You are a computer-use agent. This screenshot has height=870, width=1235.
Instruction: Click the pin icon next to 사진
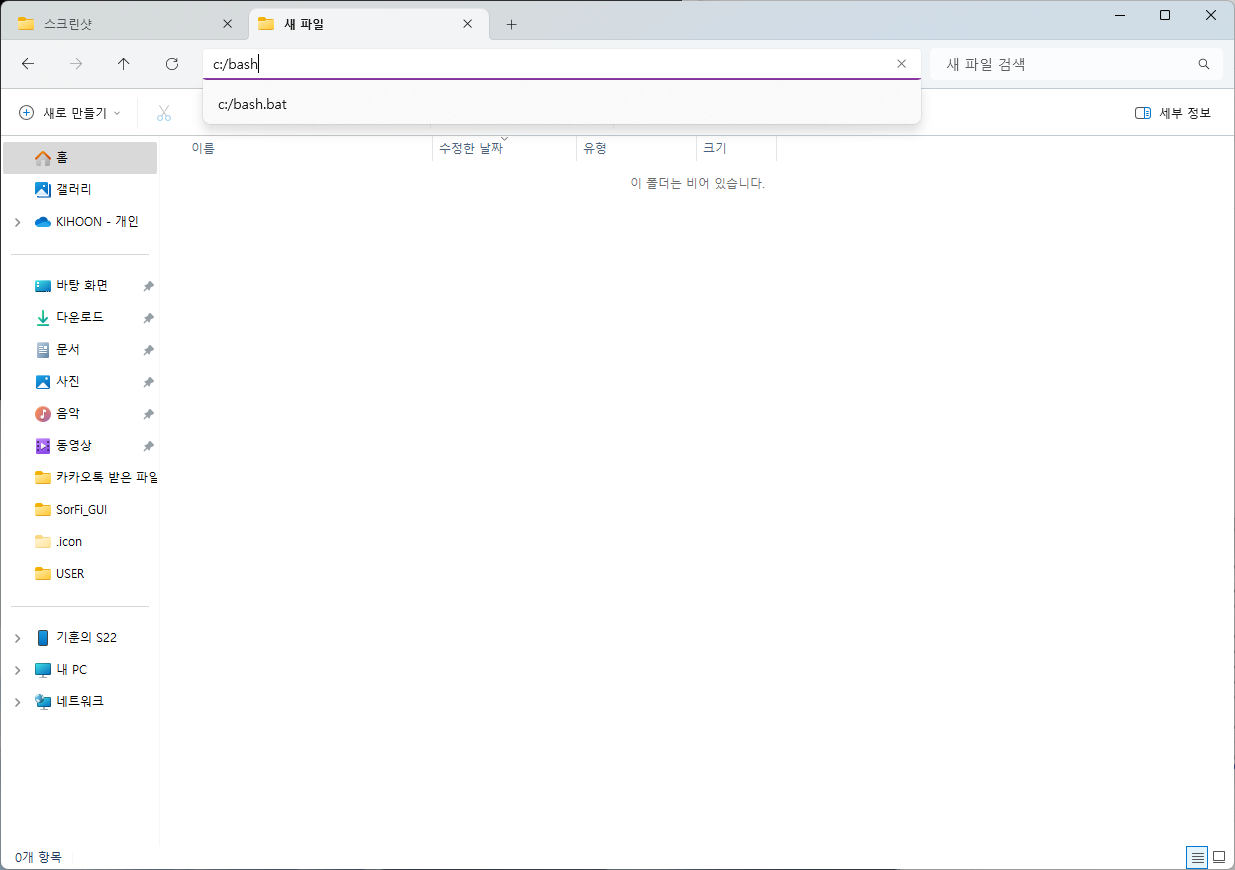click(x=148, y=382)
